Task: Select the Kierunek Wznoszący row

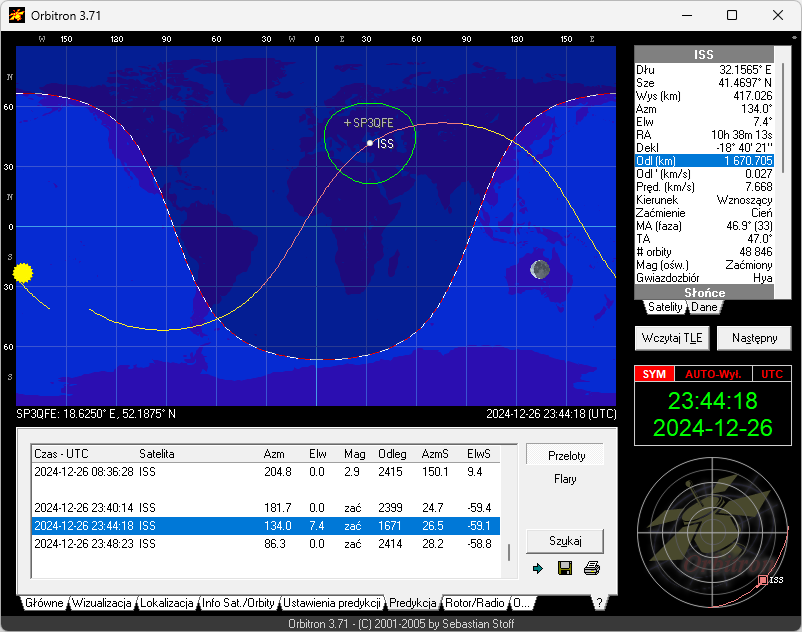Action: tap(704, 199)
